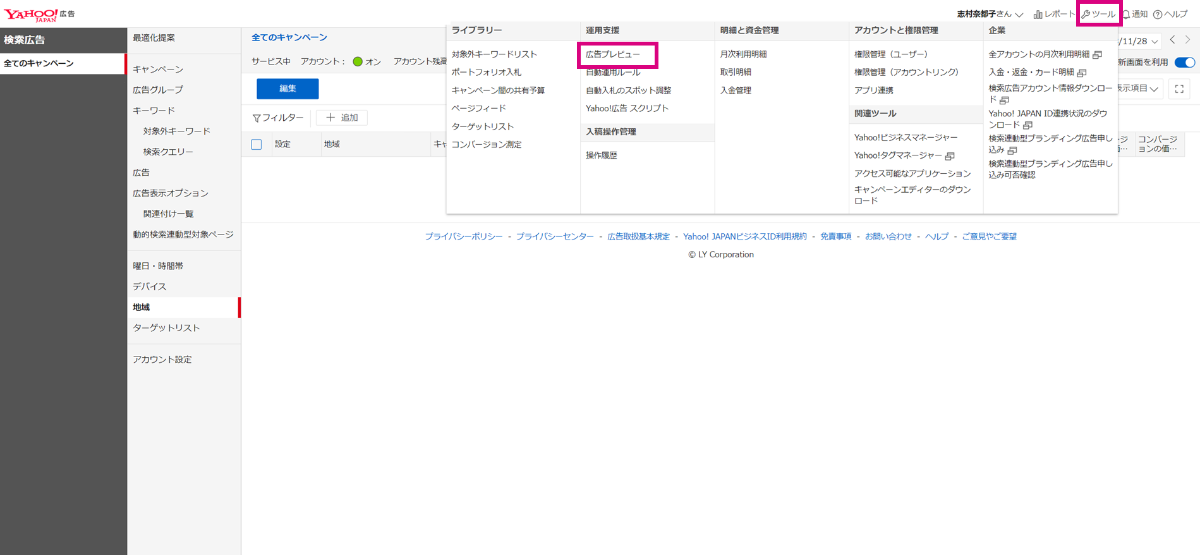This screenshot has height=555, width=1200.
Task: Open the date range dropdown
Action: tap(1140, 41)
